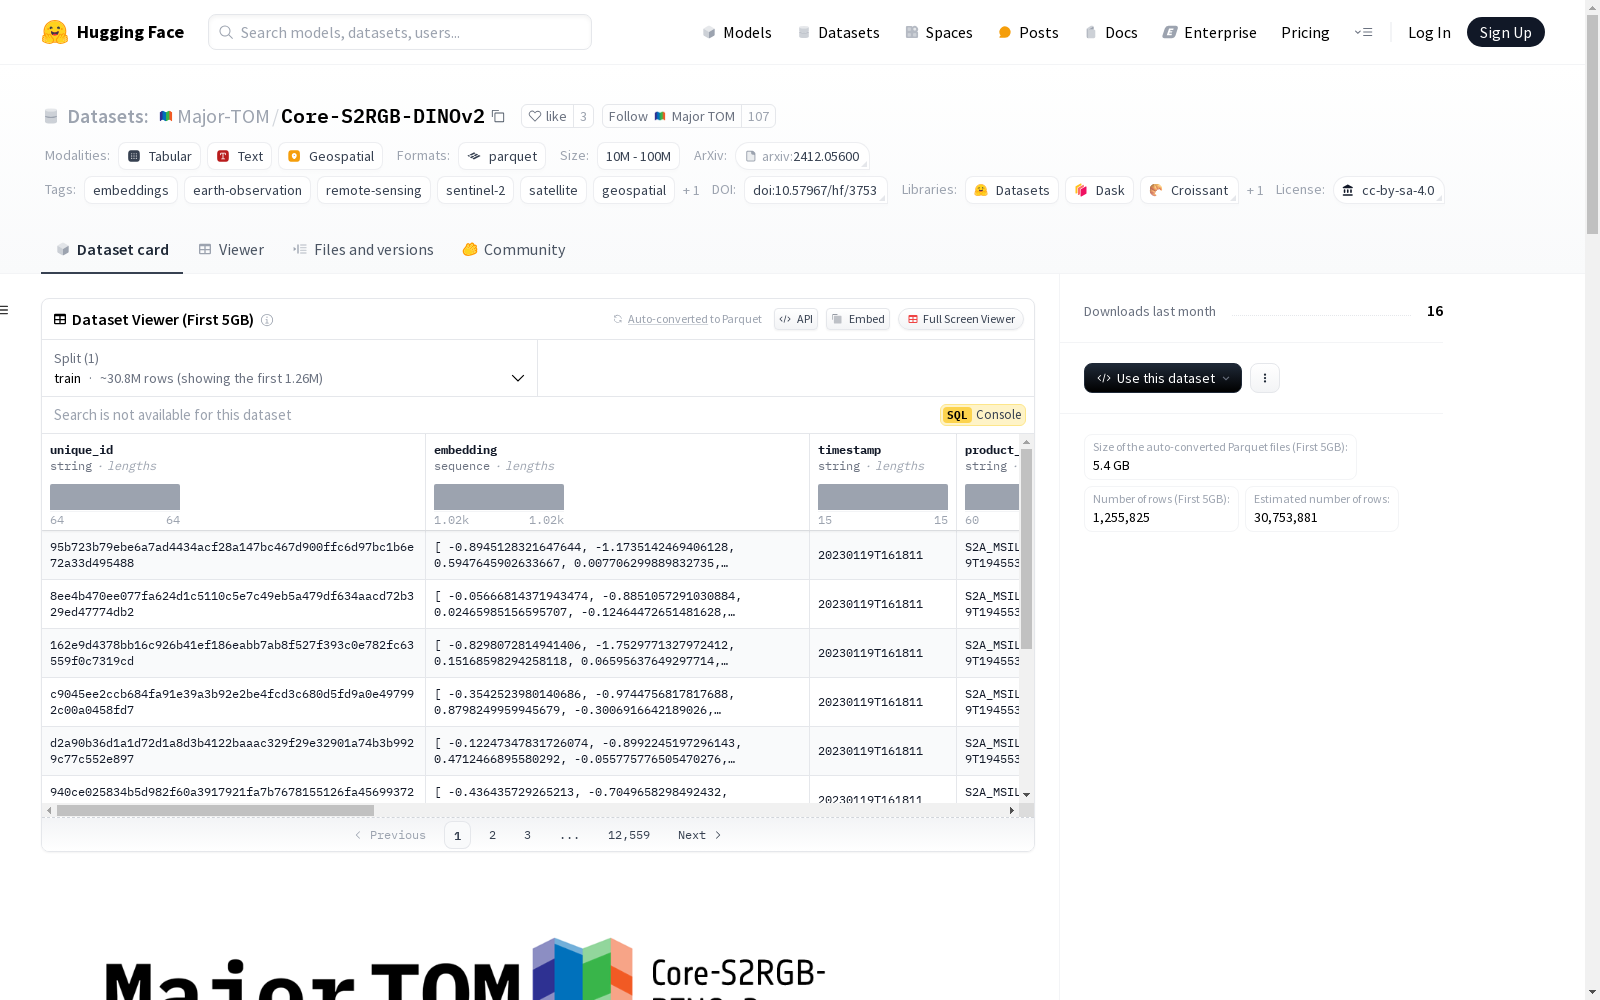Click the Dask library tag

[1100, 190]
